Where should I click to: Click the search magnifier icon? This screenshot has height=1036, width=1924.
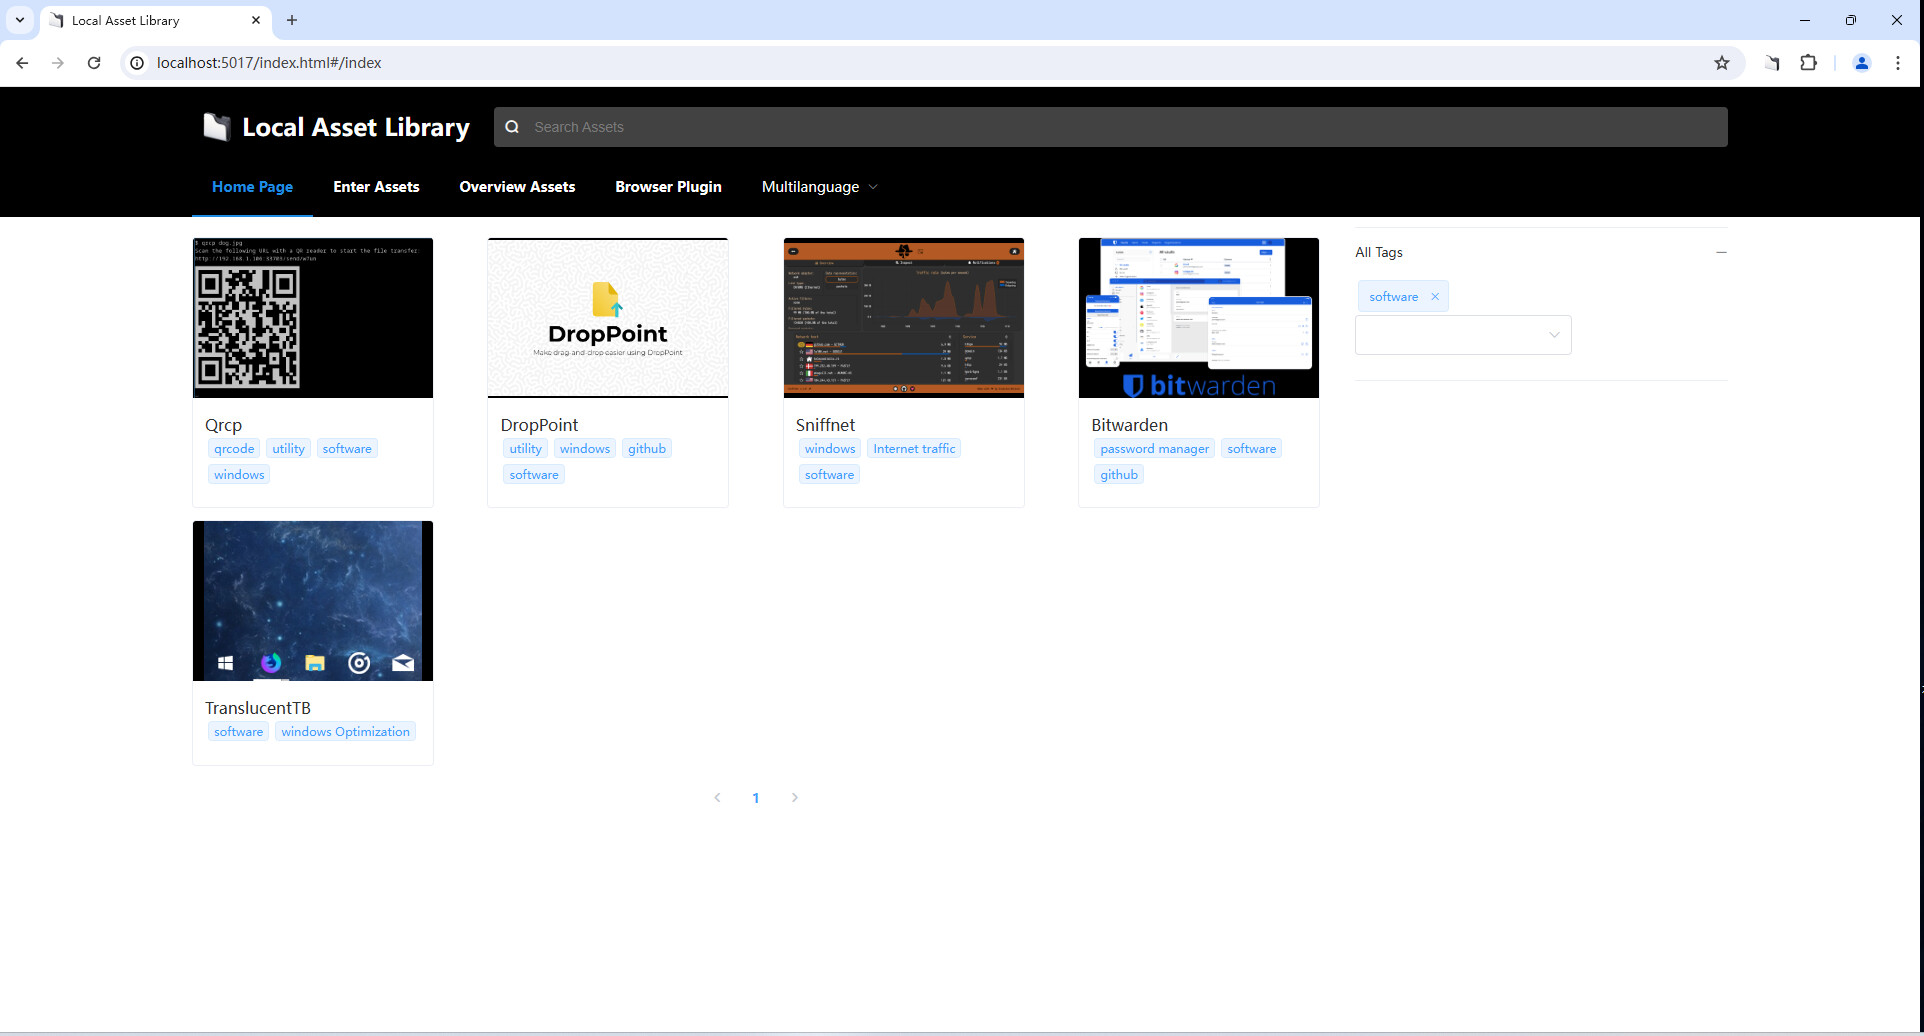(x=513, y=127)
